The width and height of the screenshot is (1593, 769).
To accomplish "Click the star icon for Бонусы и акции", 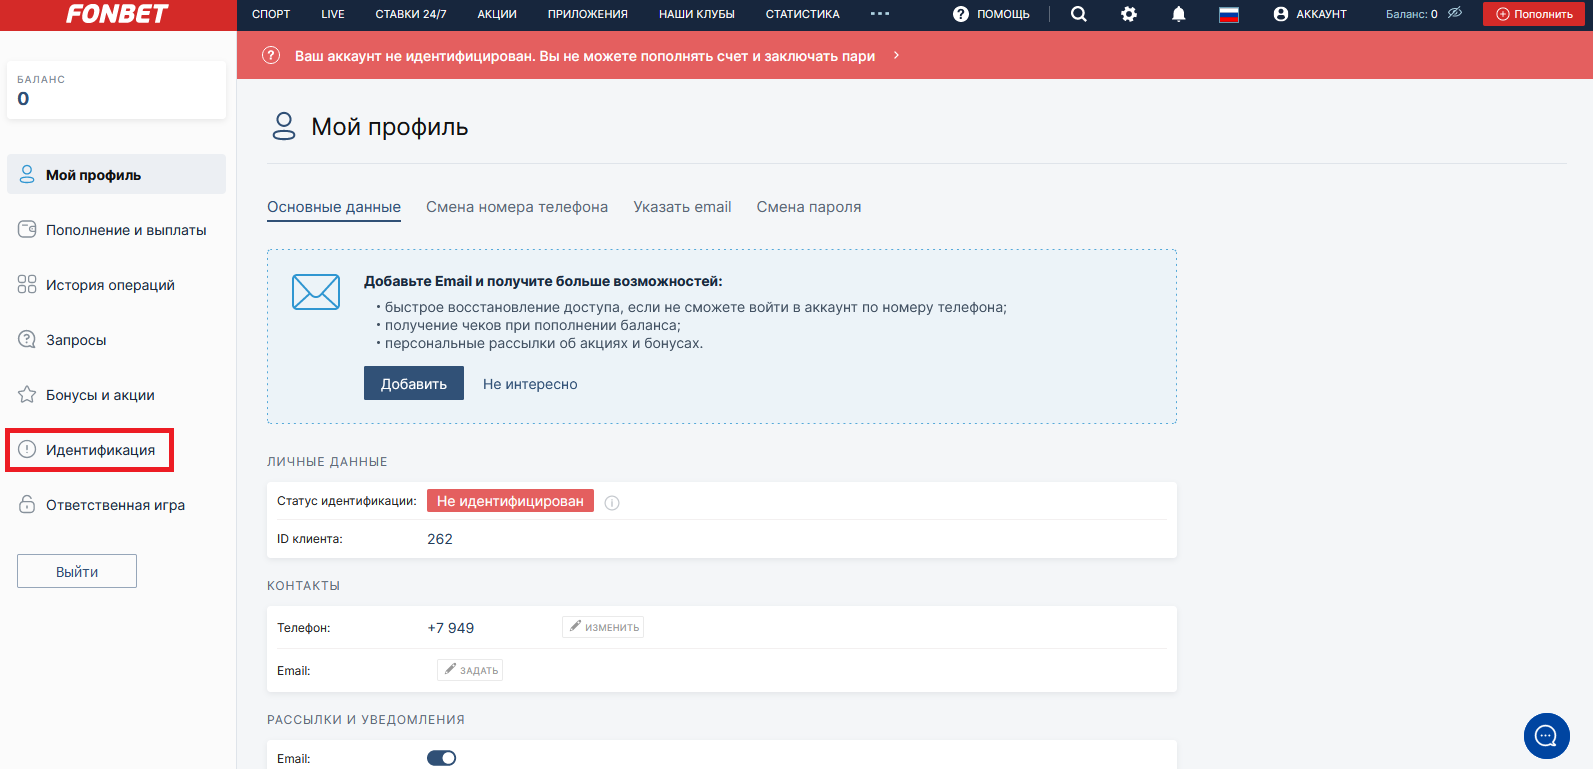I will (27, 394).
